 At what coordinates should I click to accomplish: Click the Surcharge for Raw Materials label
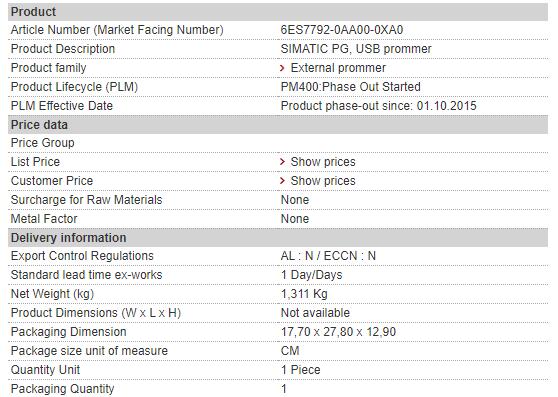pos(86,200)
